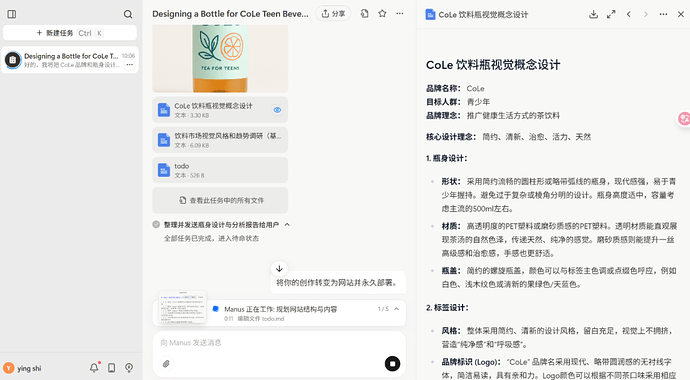Click the pink floating assistant icon
This screenshot has width=690, height=380.
point(684,118)
